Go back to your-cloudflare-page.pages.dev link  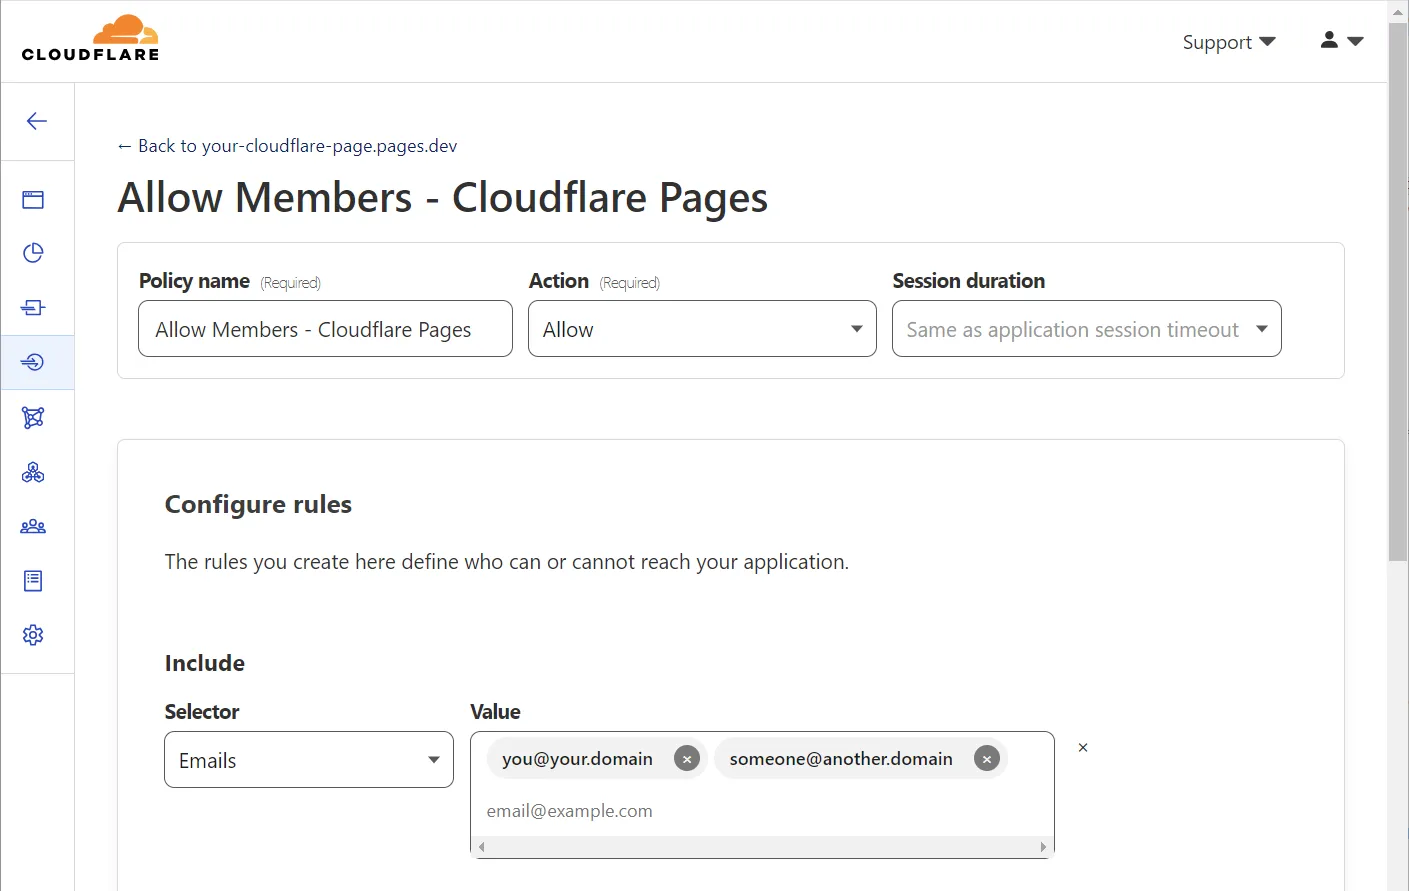point(288,146)
